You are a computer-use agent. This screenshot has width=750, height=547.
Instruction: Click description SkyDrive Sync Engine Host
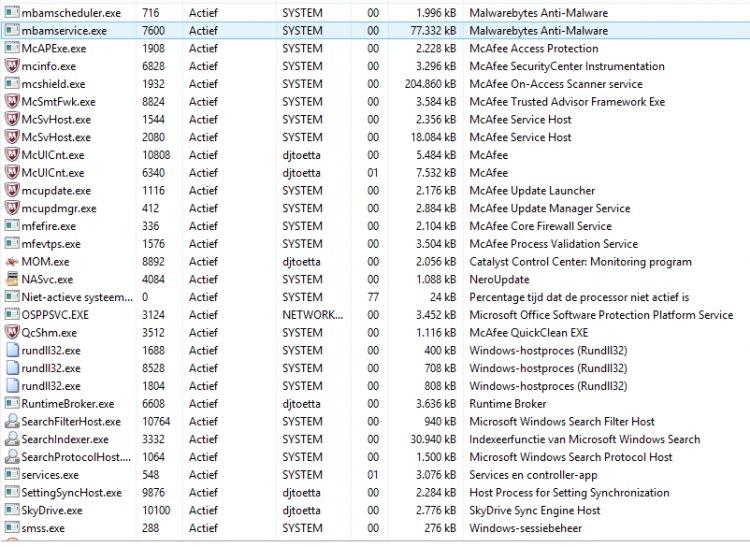(535, 510)
